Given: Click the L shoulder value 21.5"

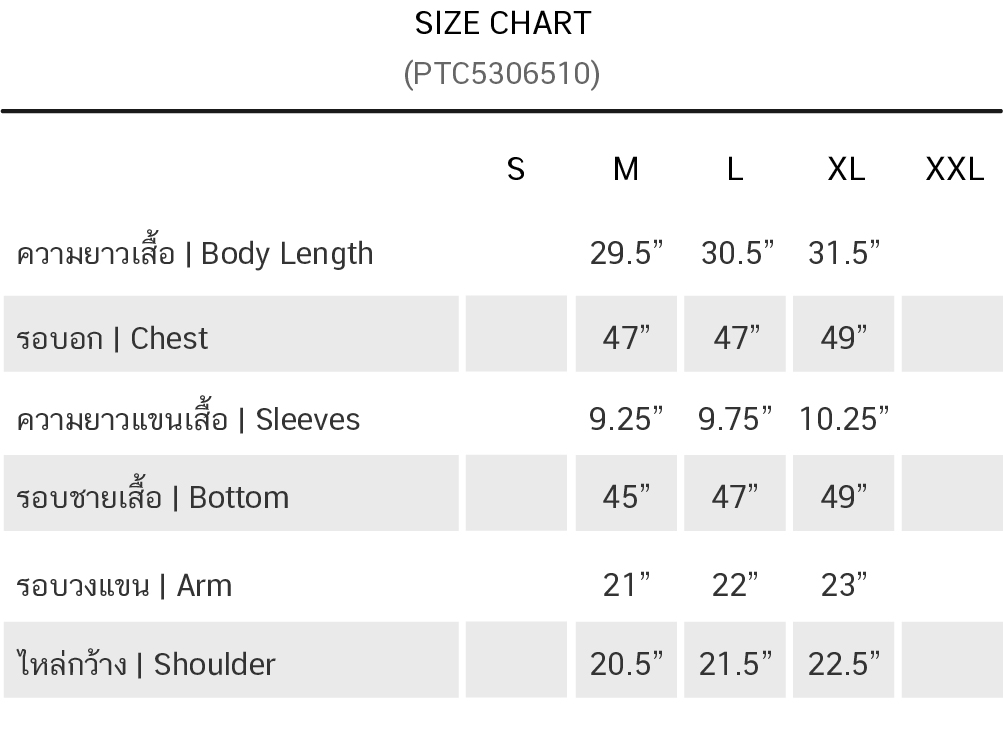Looking at the screenshot, I should [x=735, y=664].
